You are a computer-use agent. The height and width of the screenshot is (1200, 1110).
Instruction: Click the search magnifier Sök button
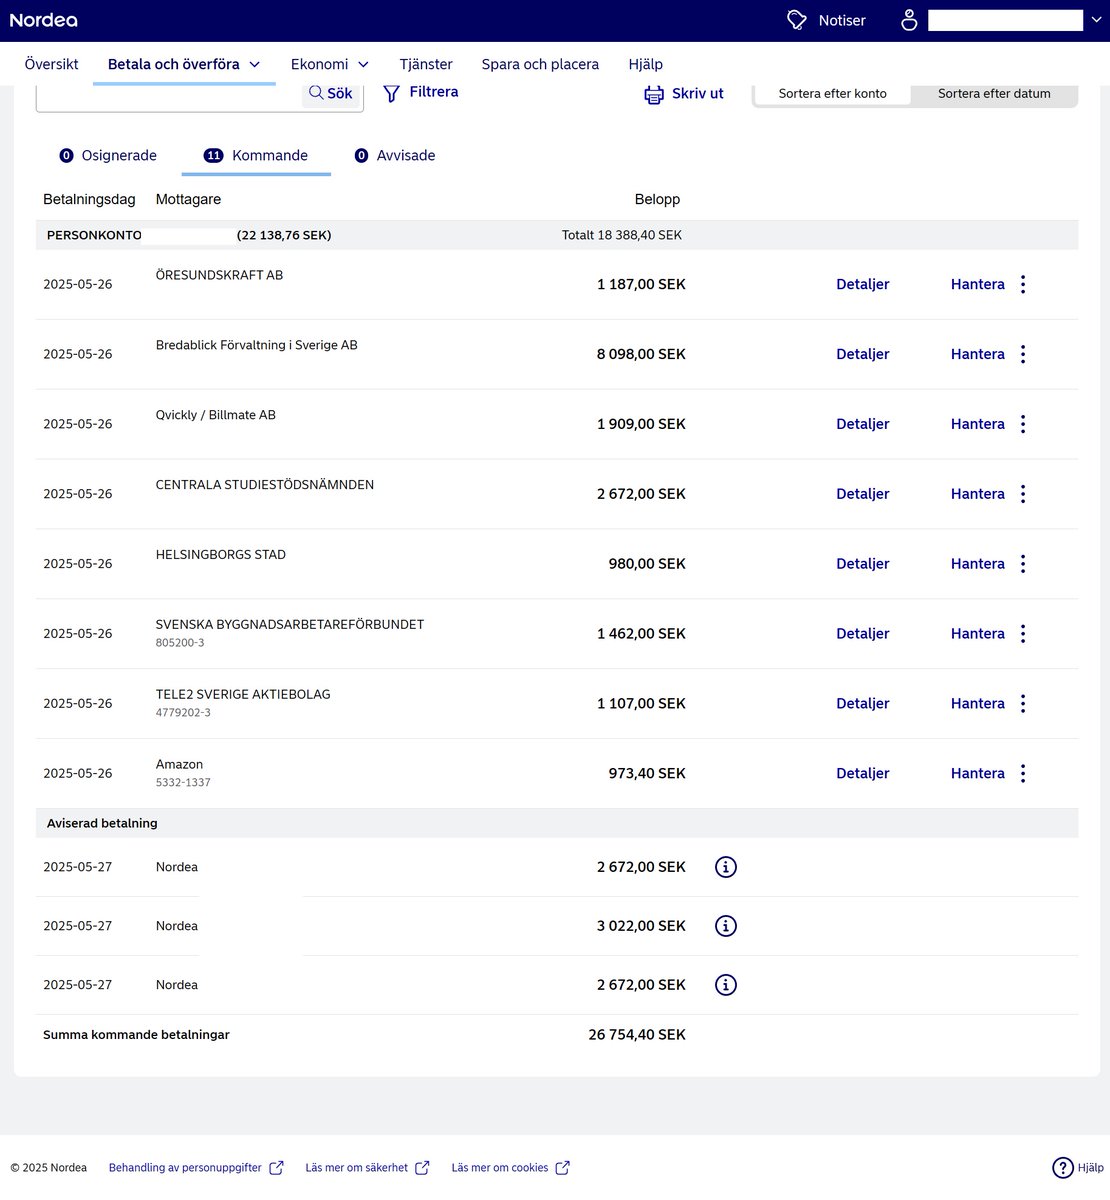click(x=331, y=93)
